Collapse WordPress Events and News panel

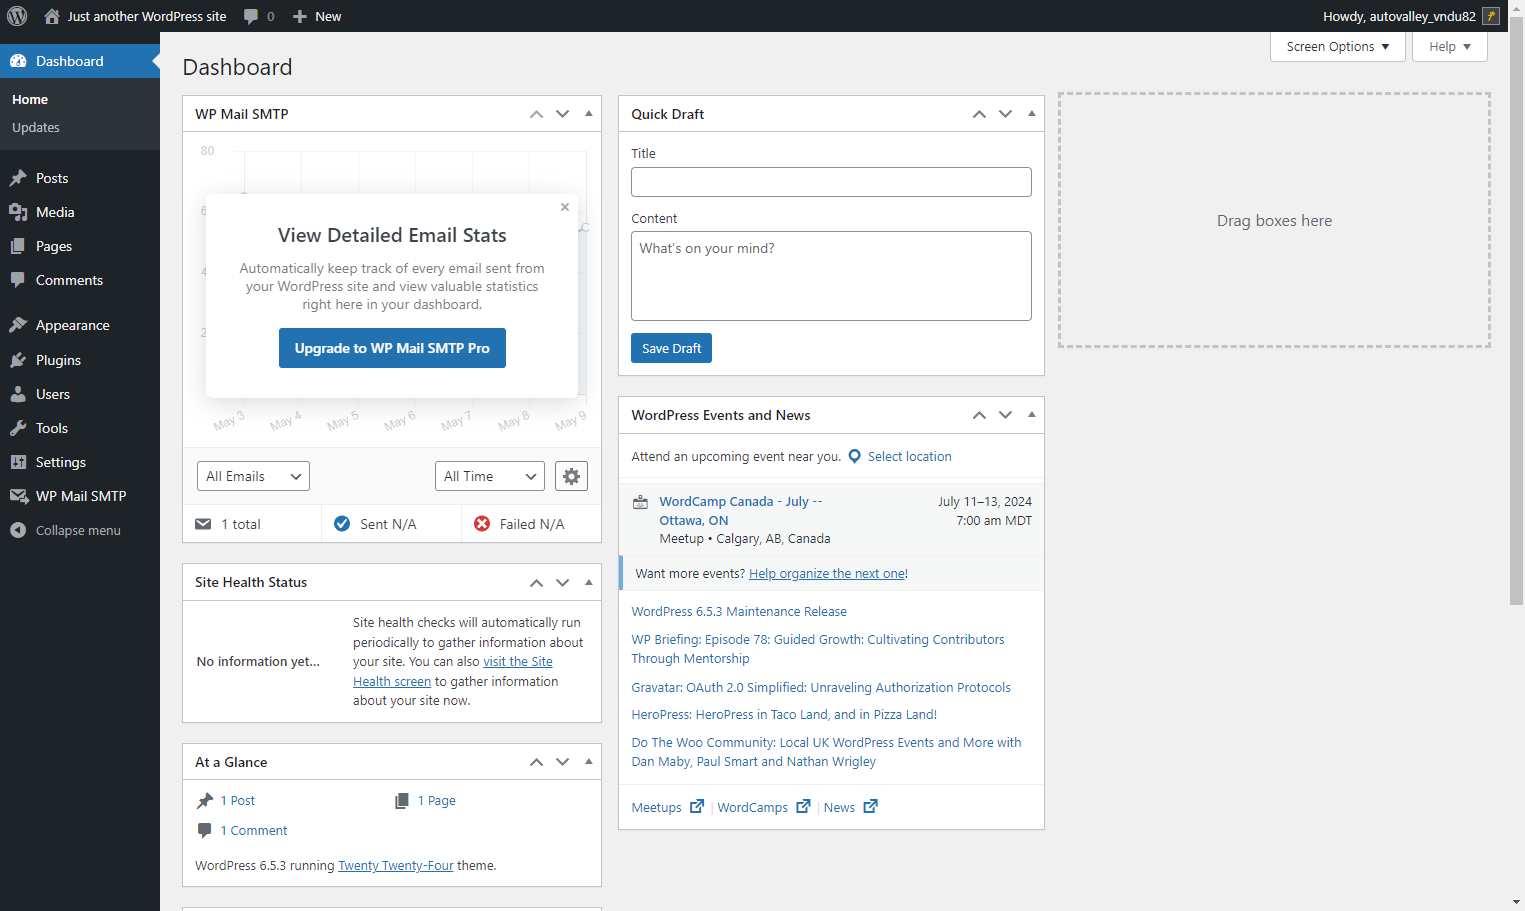point(1032,415)
